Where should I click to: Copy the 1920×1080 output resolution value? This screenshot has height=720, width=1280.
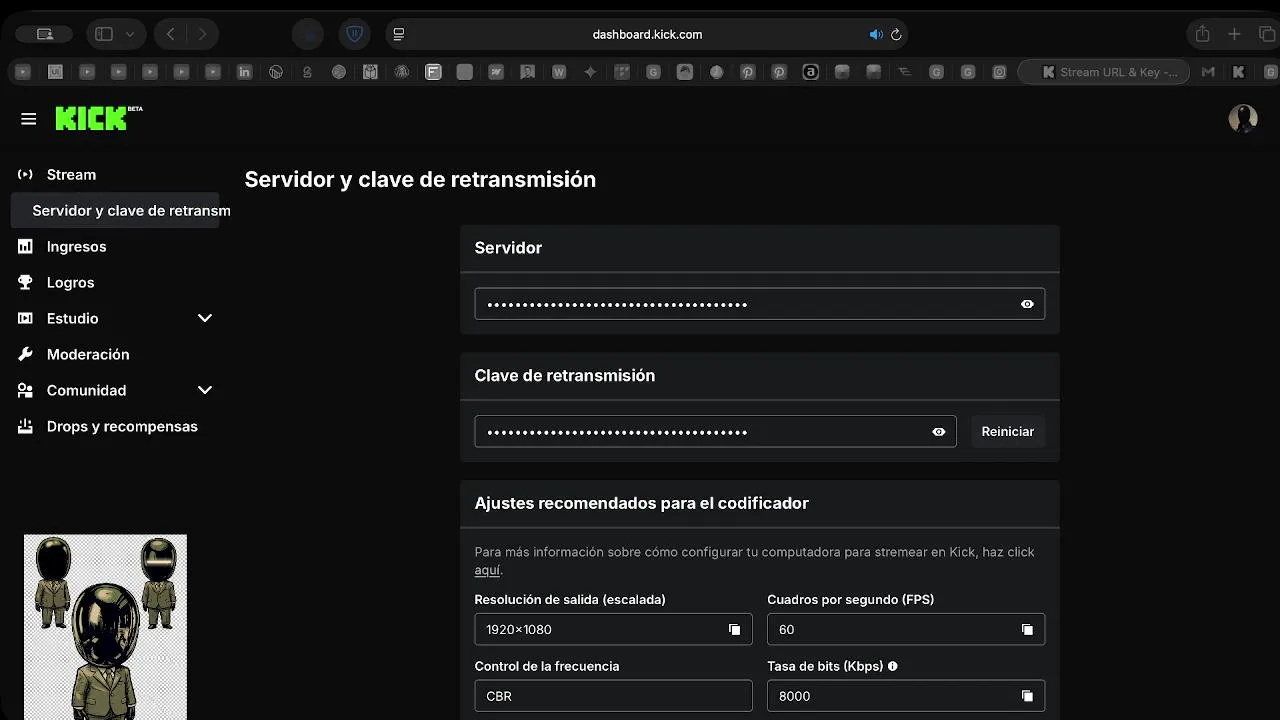tap(734, 629)
